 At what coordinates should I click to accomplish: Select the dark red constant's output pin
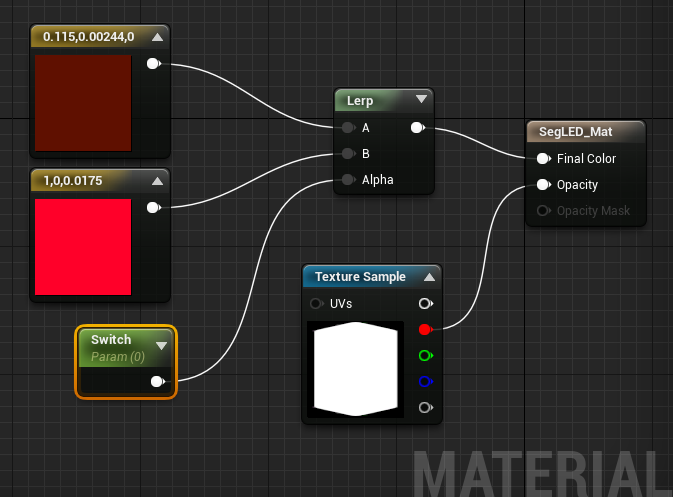click(153, 64)
